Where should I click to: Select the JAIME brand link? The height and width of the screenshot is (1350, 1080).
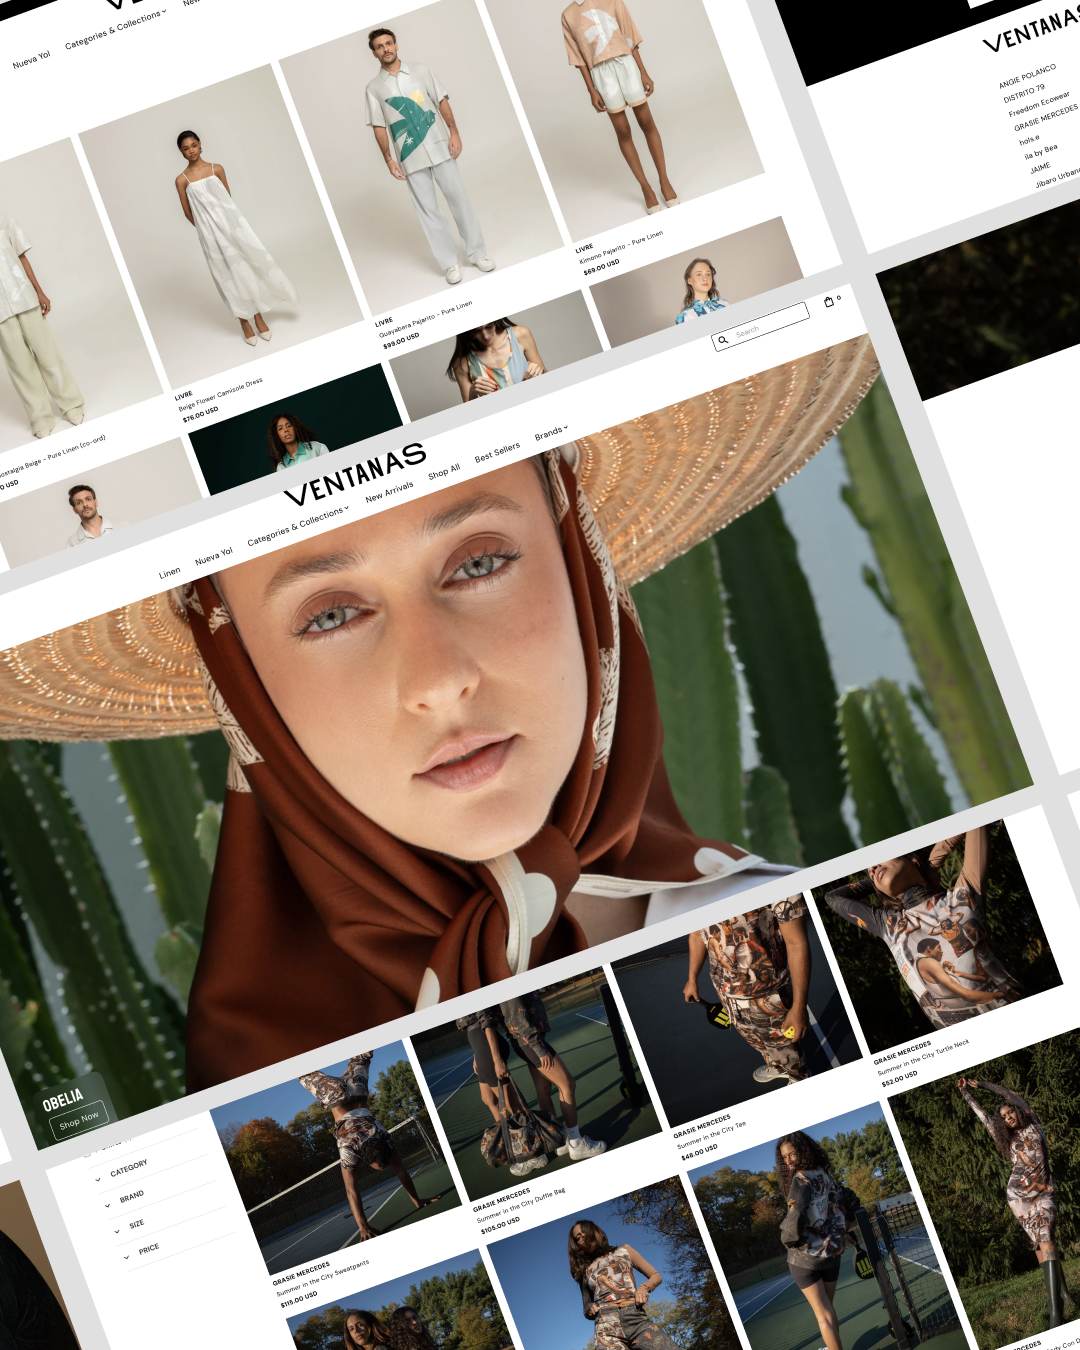pyautogui.click(x=1040, y=168)
